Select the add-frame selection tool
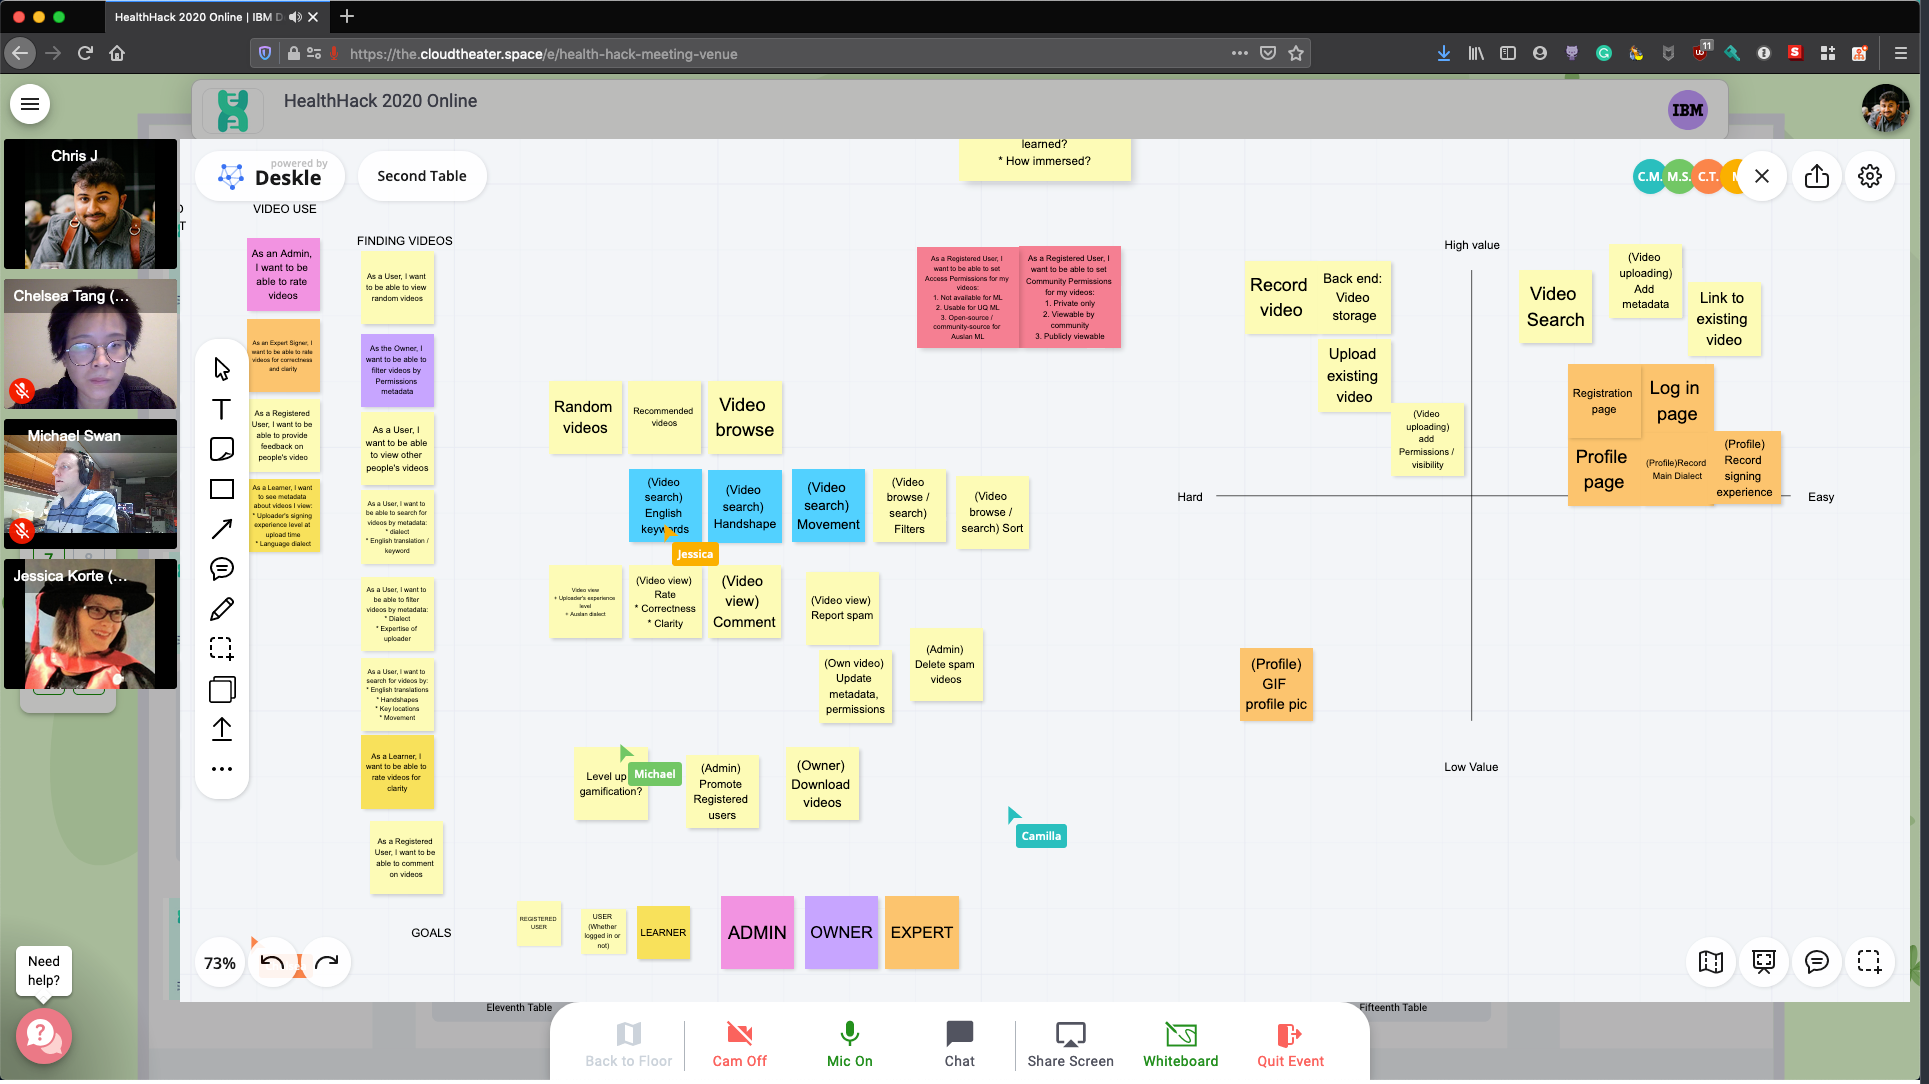The height and width of the screenshot is (1084, 1929). pos(222,649)
